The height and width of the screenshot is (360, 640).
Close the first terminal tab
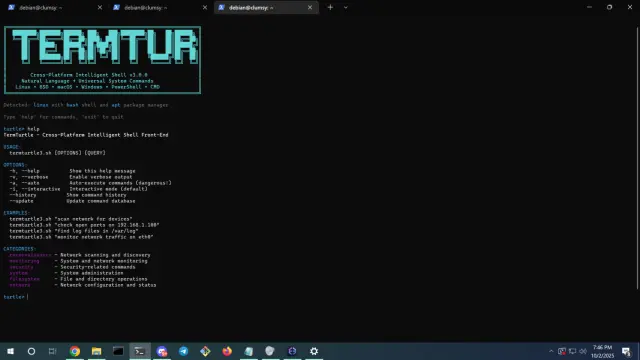click(100, 7)
